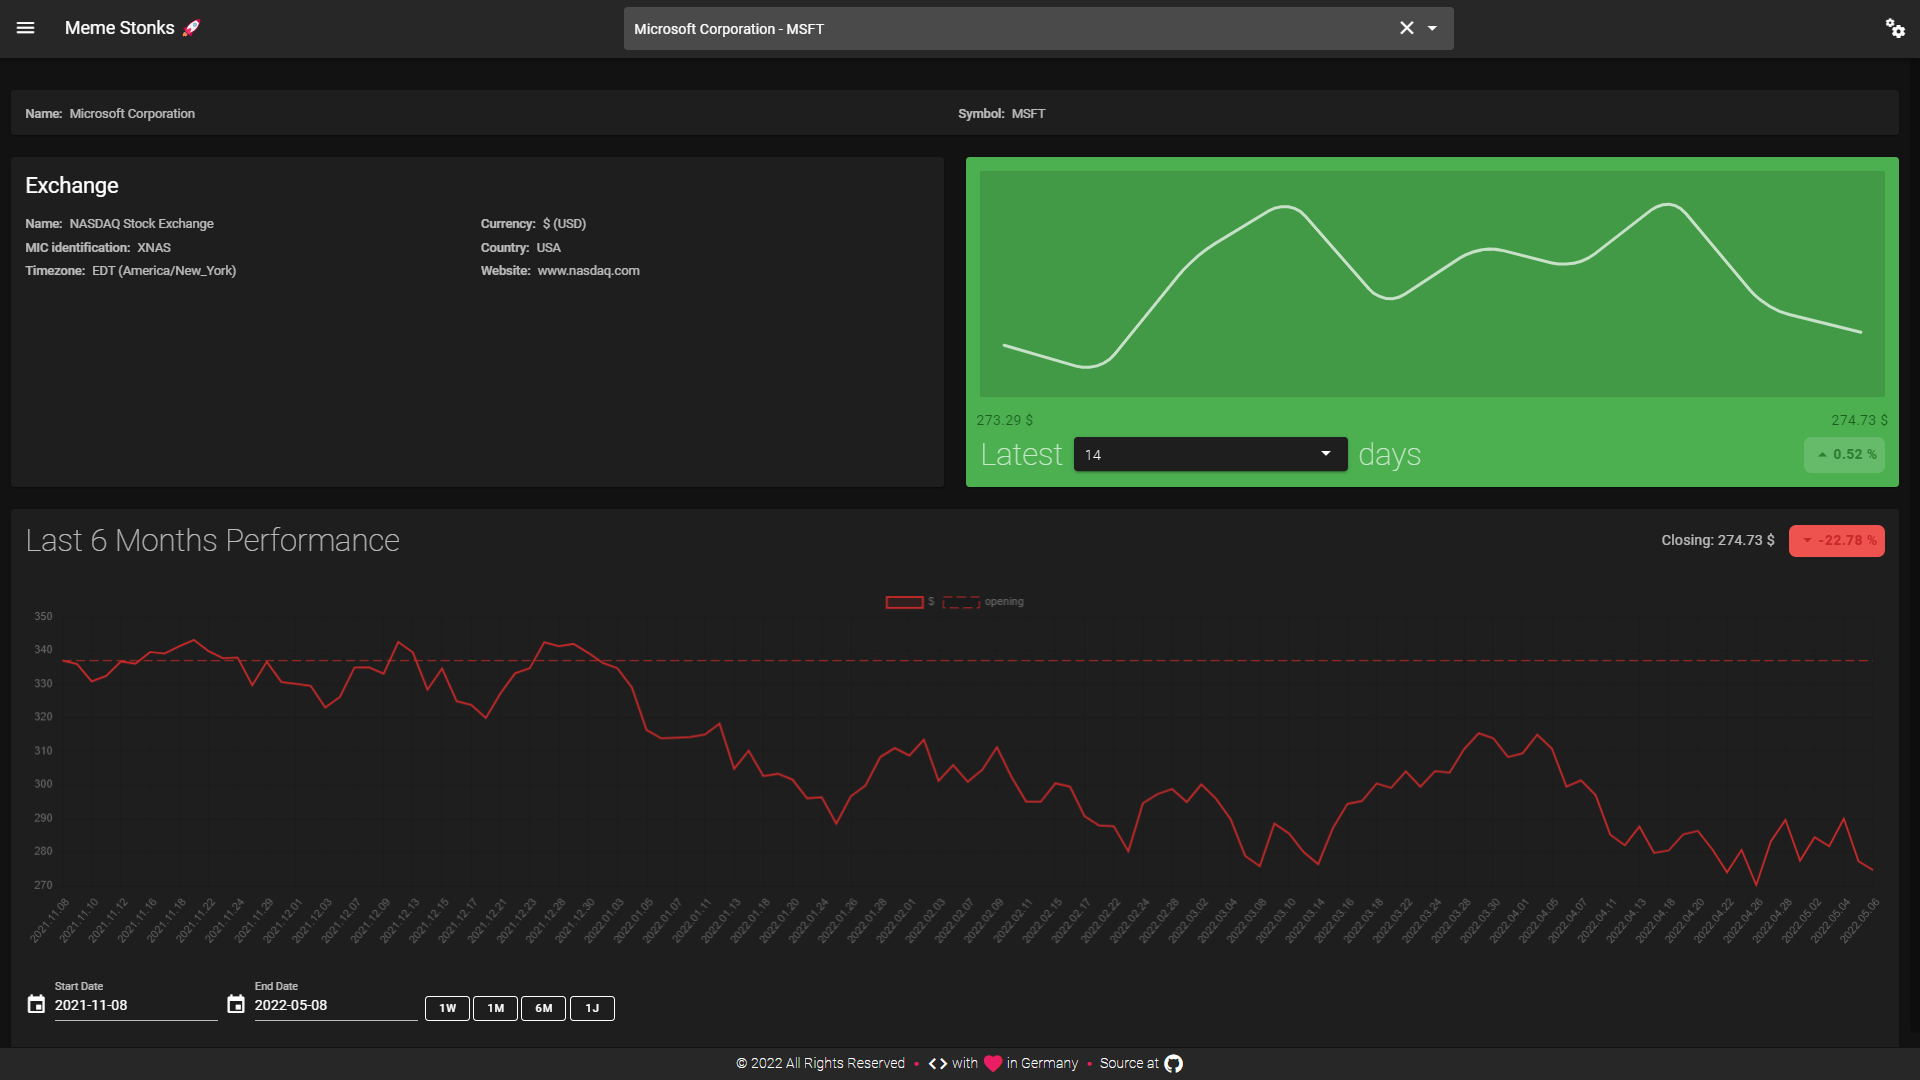Click the NASDAQ Stock Exchange name text
The width and height of the screenshot is (1920, 1080).
pos(141,224)
